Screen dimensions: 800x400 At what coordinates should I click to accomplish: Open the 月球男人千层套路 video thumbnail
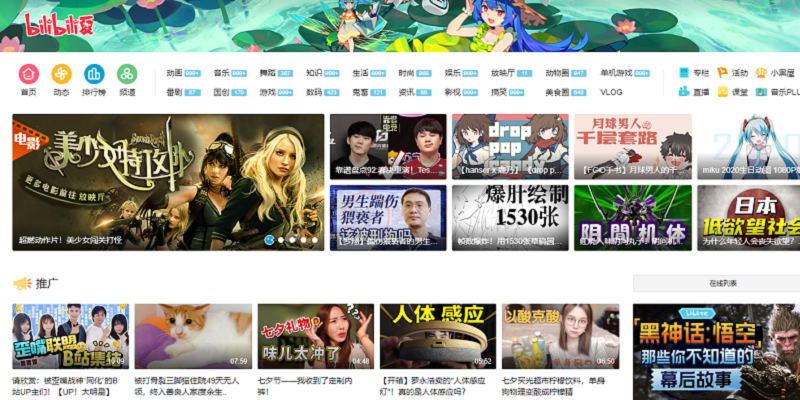click(x=633, y=146)
